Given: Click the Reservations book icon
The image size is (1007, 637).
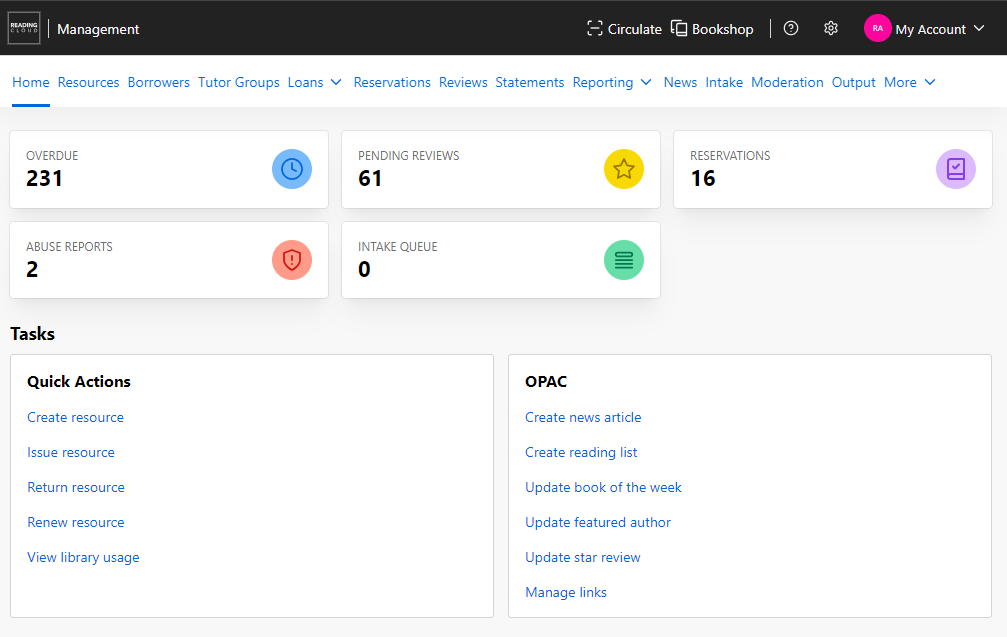Looking at the screenshot, I should 956,169.
